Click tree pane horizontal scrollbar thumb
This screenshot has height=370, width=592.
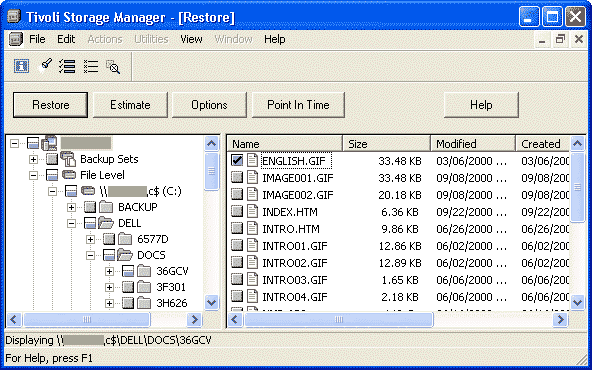(87, 320)
